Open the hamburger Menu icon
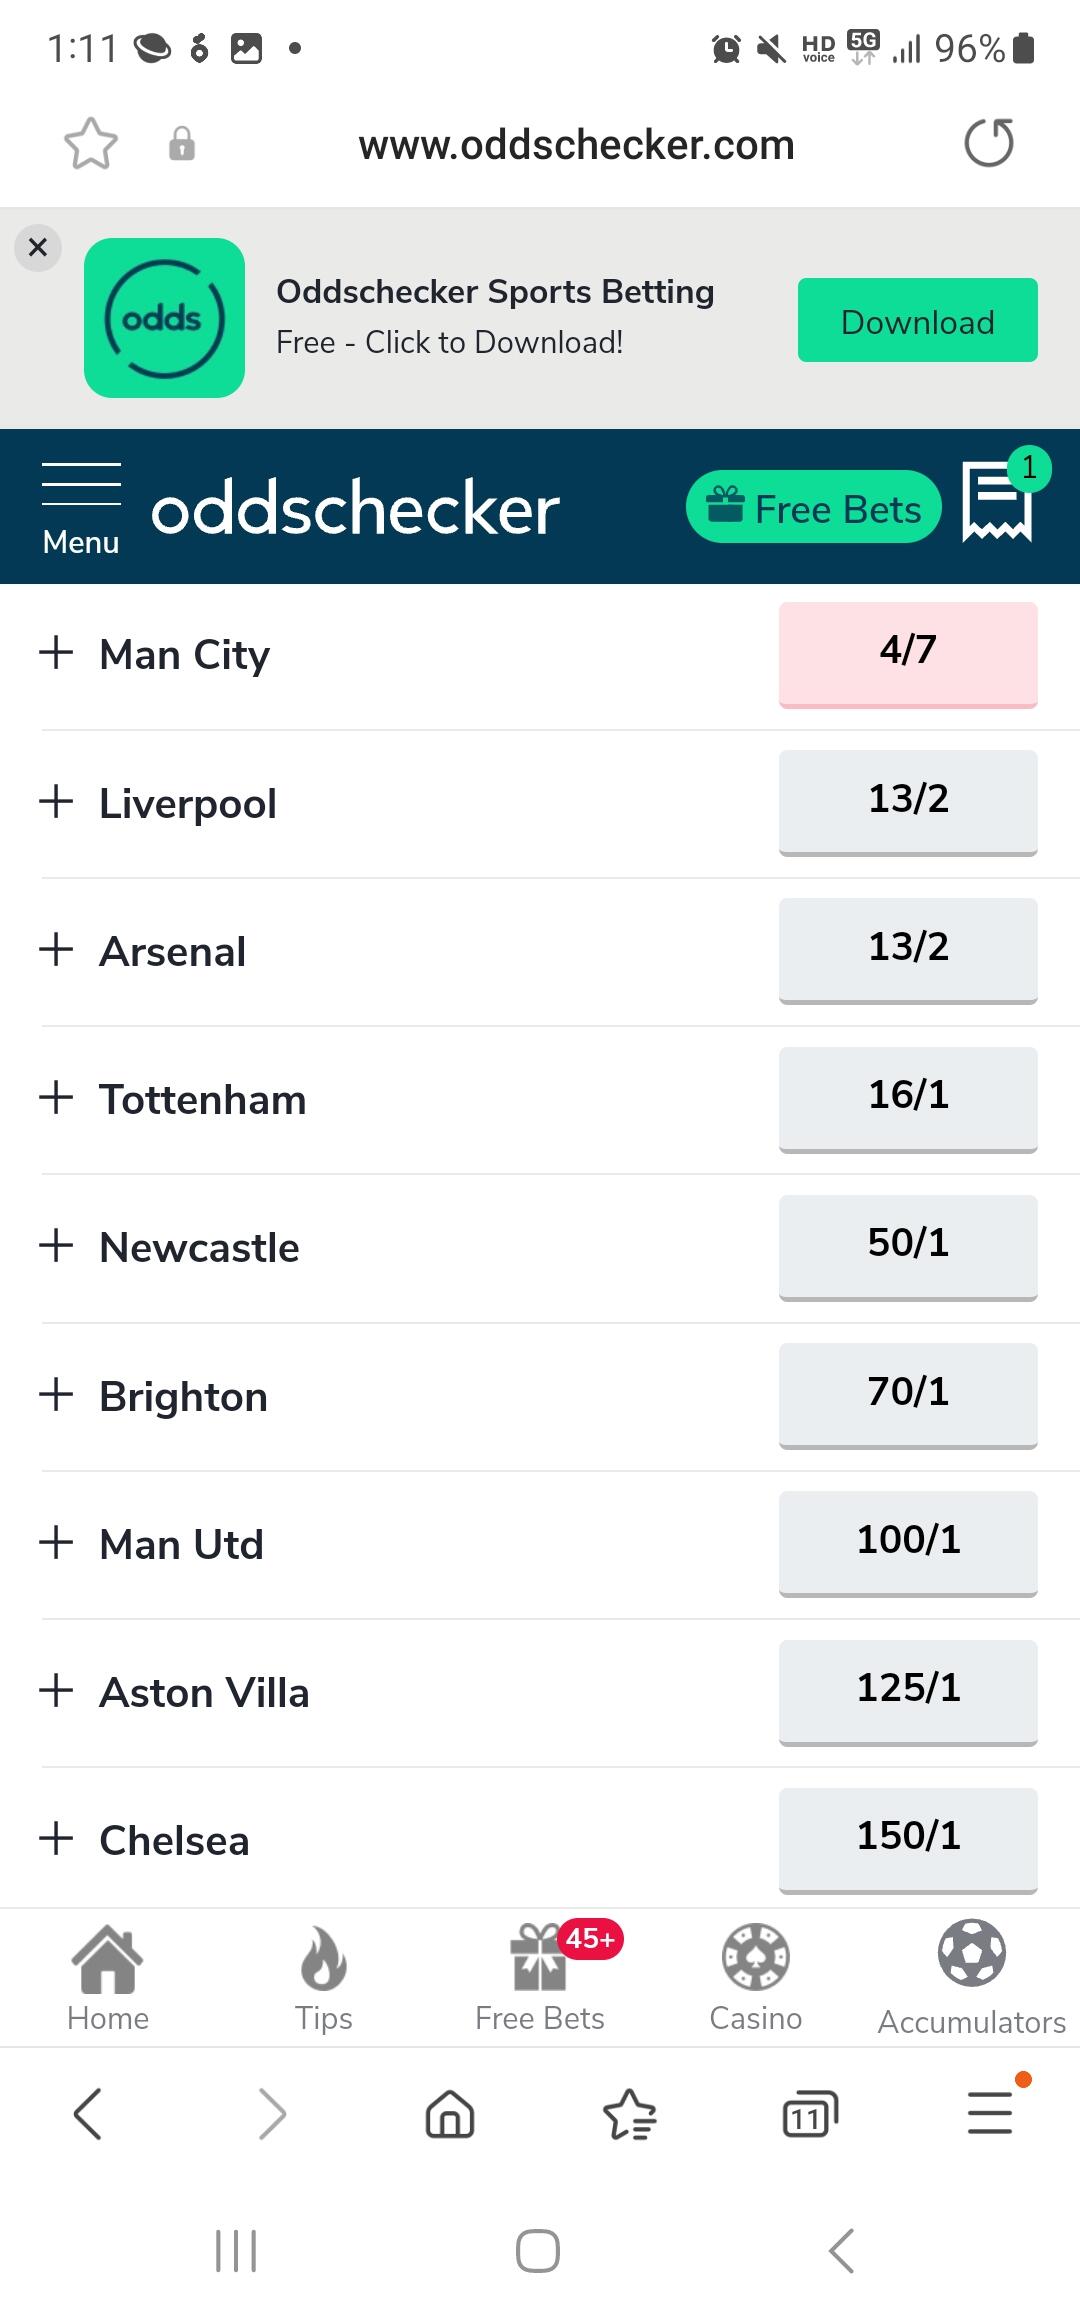 click(x=81, y=507)
